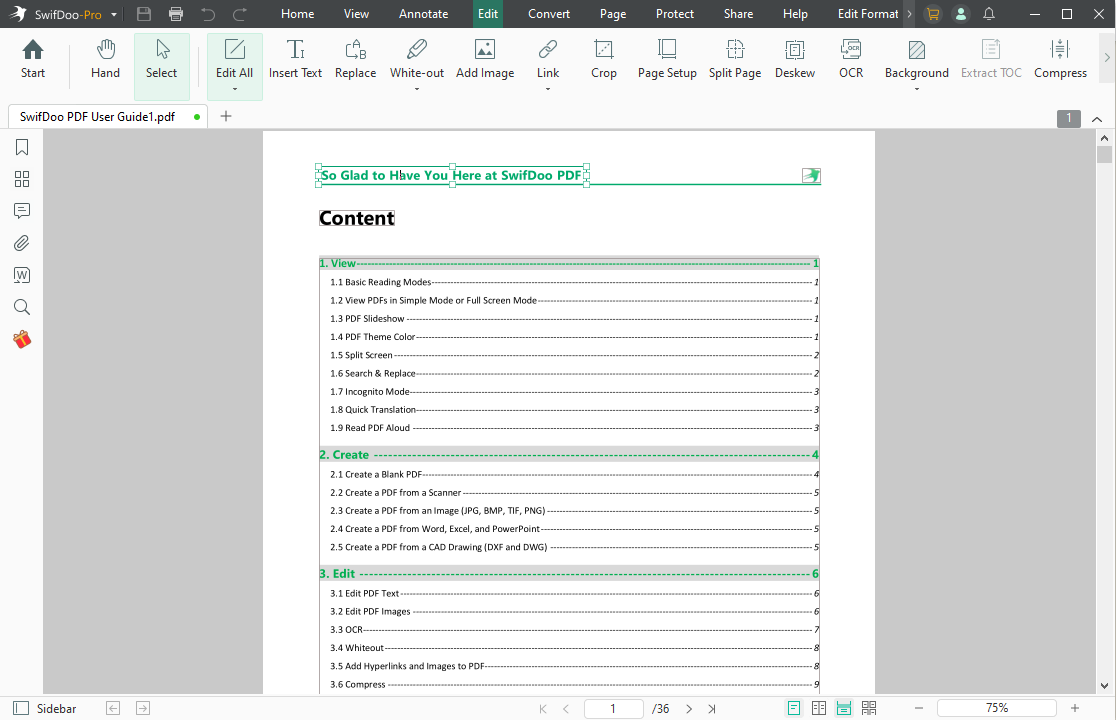This screenshot has width=1116, height=720.
Task: Go to the previous view arrow
Action: coord(112,708)
